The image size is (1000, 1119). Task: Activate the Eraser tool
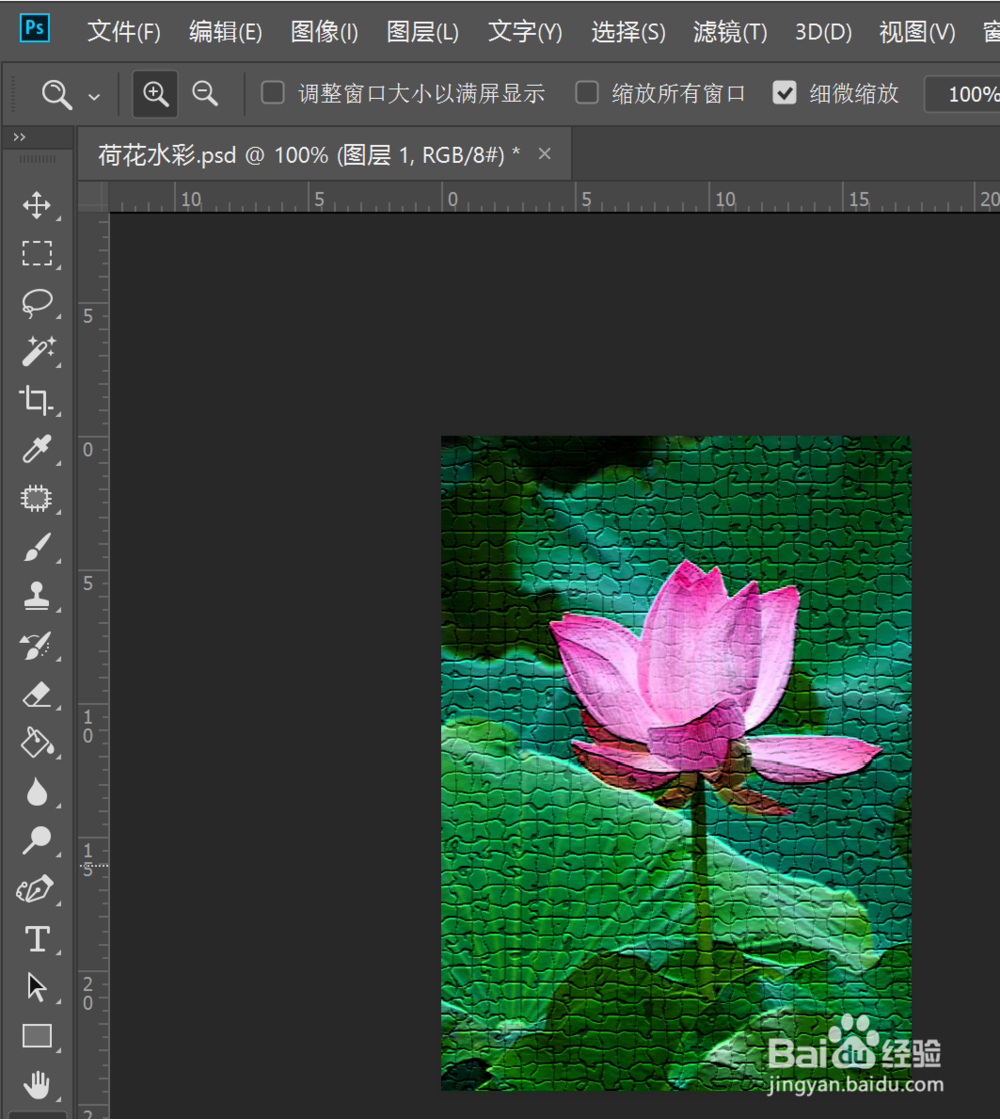coord(37,694)
